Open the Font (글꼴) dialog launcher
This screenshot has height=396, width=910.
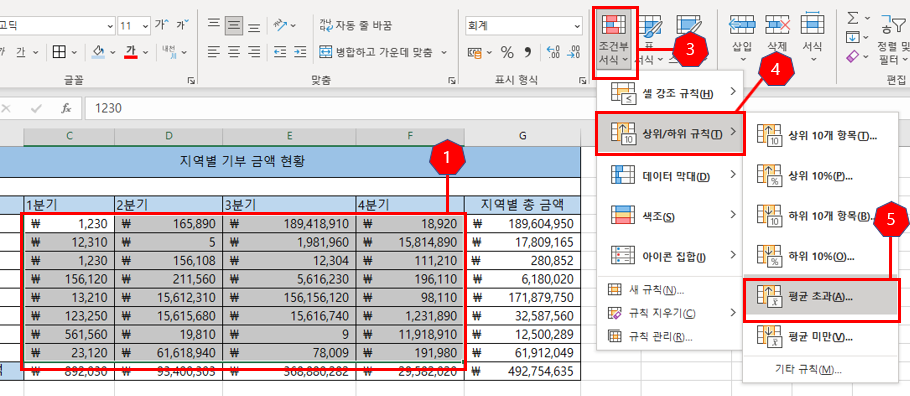(x=191, y=81)
